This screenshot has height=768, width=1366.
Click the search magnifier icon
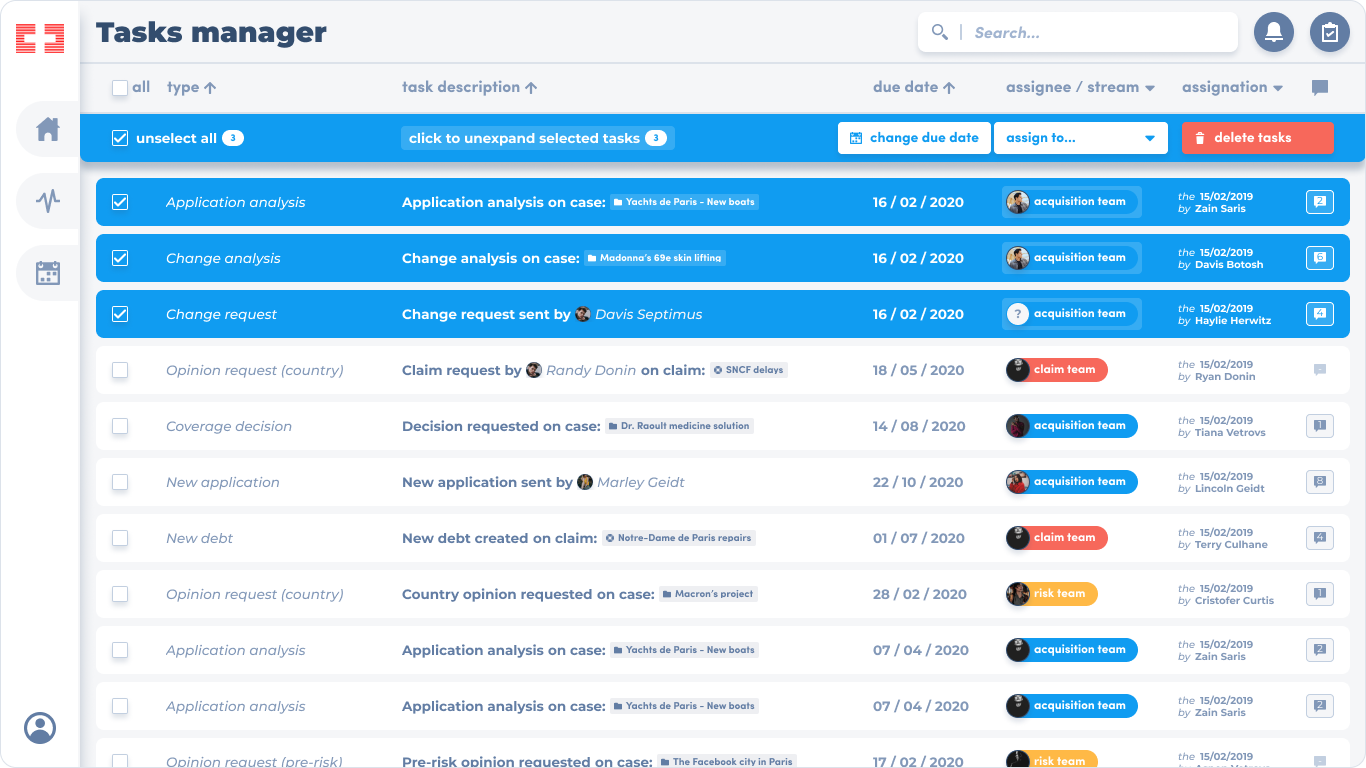tap(940, 32)
